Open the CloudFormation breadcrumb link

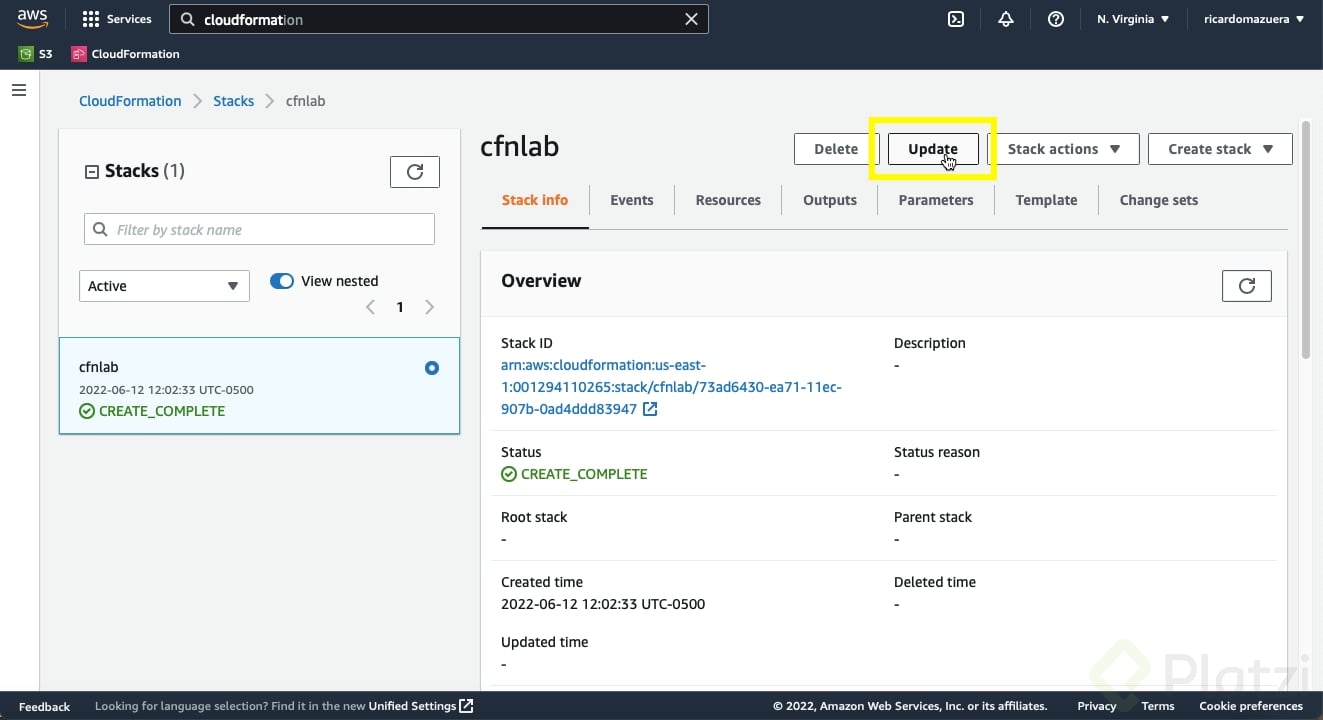pos(130,101)
